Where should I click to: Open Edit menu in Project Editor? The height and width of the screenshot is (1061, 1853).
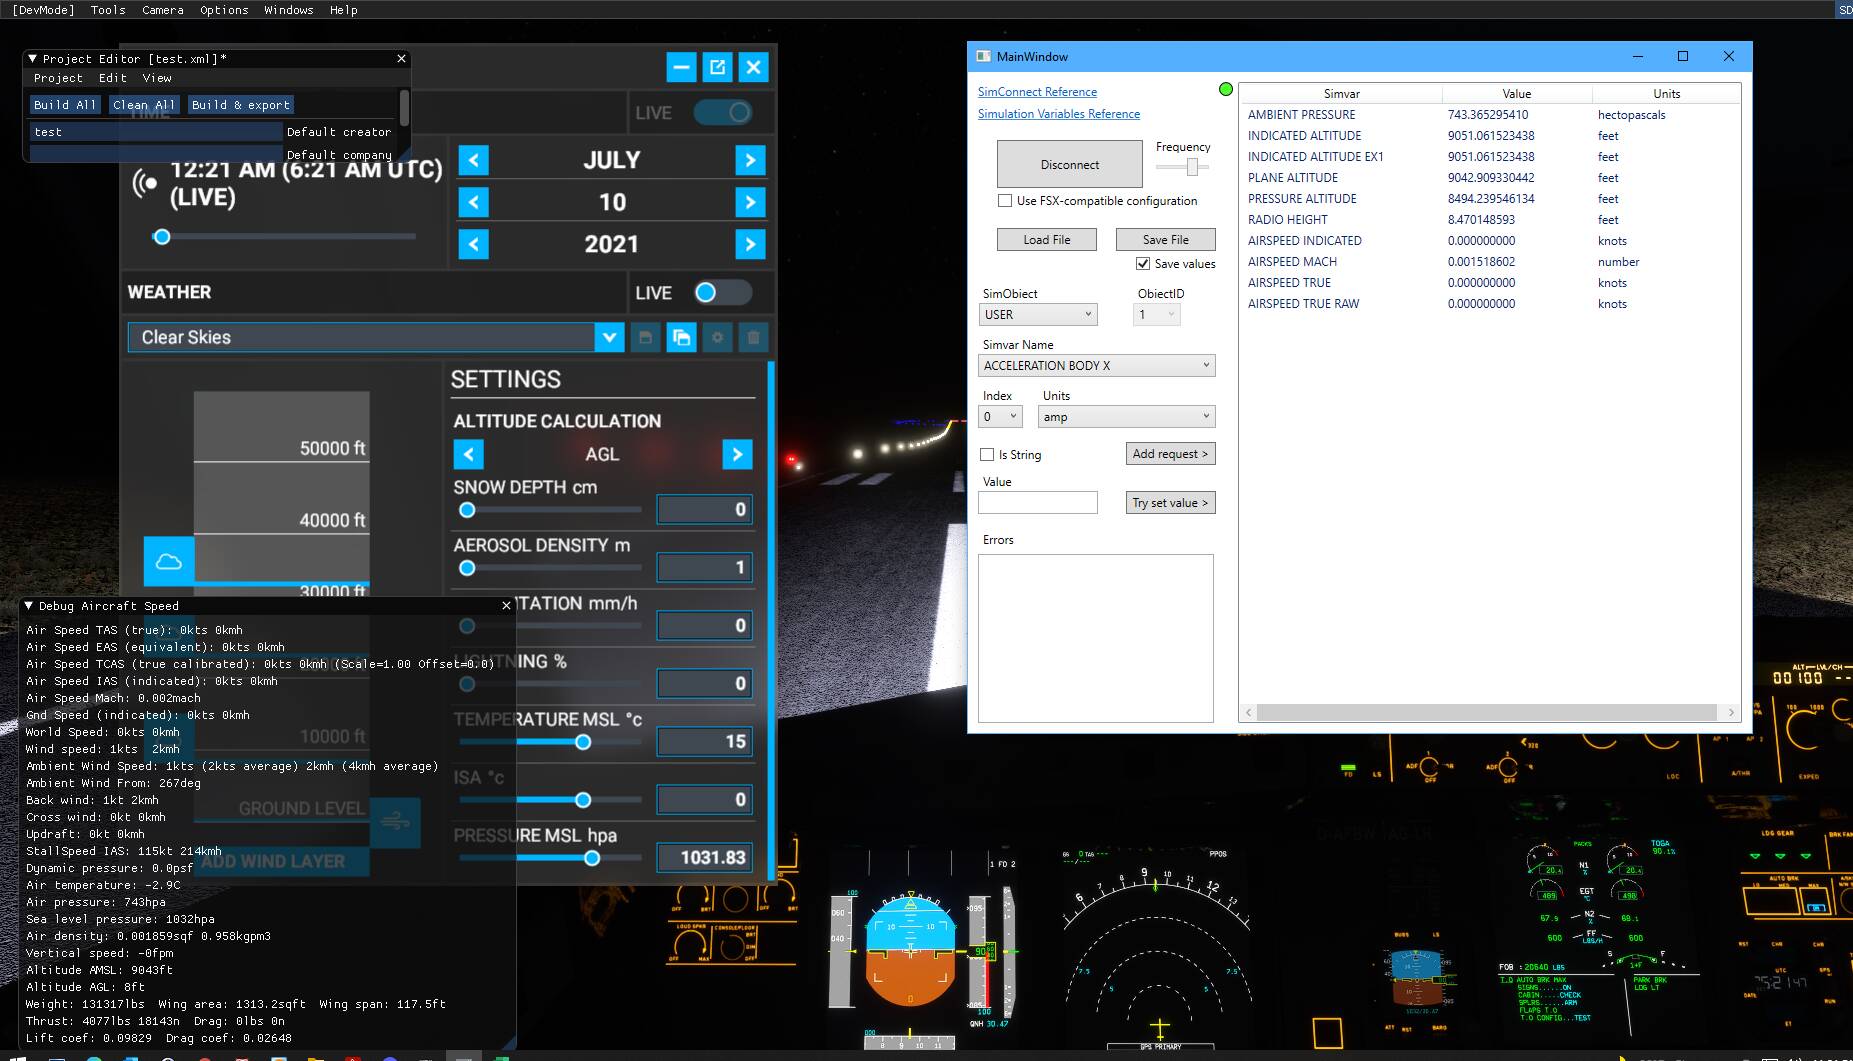click(113, 78)
